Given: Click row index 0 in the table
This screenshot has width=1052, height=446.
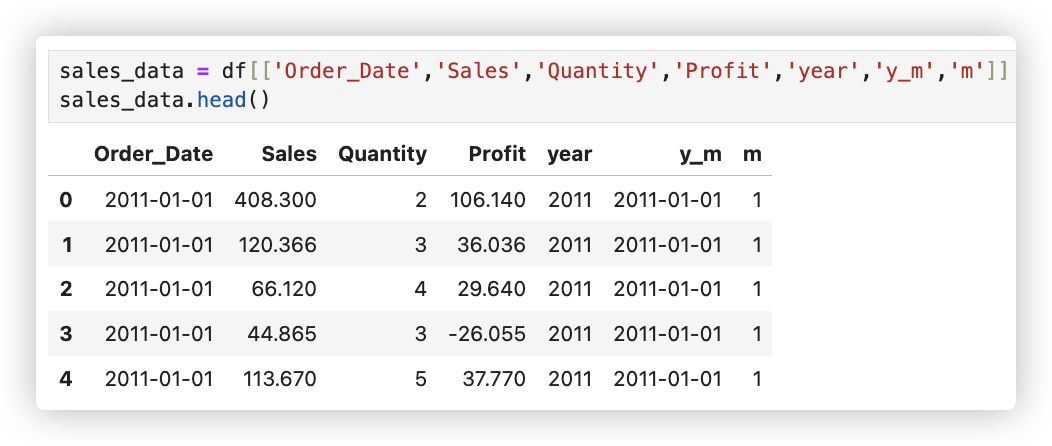Looking at the screenshot, I should tap(66, 200).
